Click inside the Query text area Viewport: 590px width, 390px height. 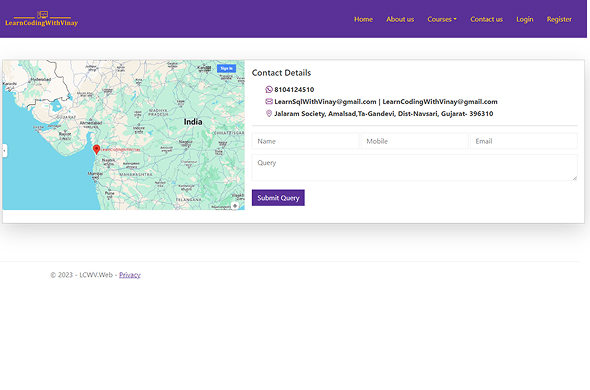(x=415, y=168)
